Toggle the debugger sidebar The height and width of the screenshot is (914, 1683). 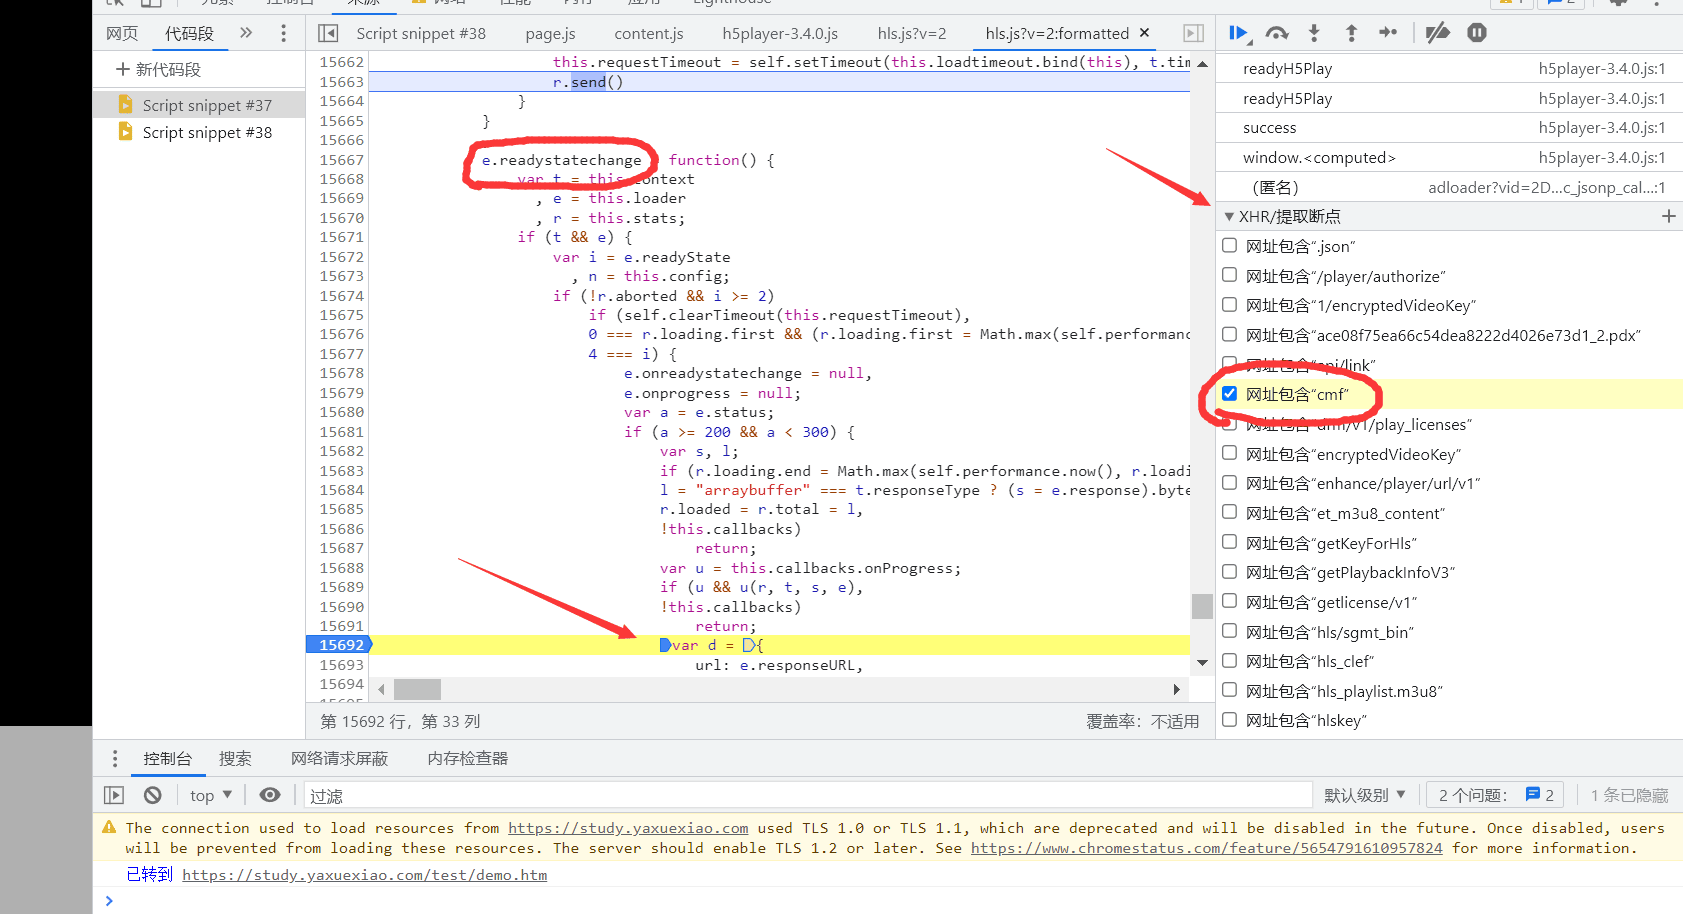click(1193, 33)
